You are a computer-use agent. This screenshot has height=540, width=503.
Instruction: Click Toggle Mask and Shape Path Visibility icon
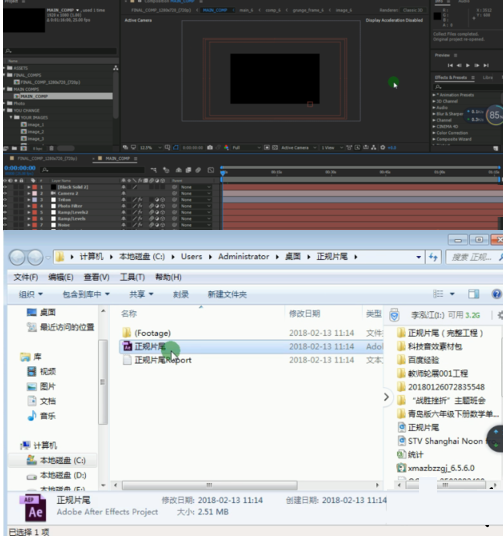pos(176,147)
